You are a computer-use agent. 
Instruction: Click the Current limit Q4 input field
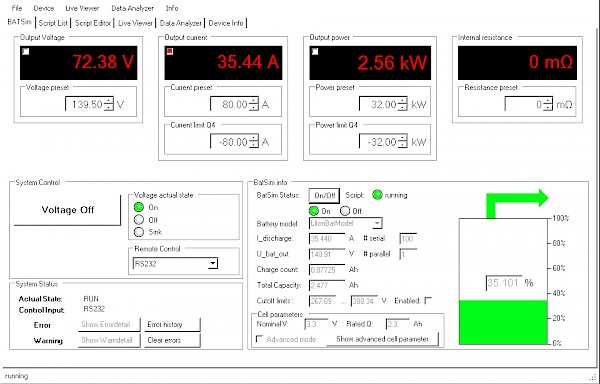point(229,142)
